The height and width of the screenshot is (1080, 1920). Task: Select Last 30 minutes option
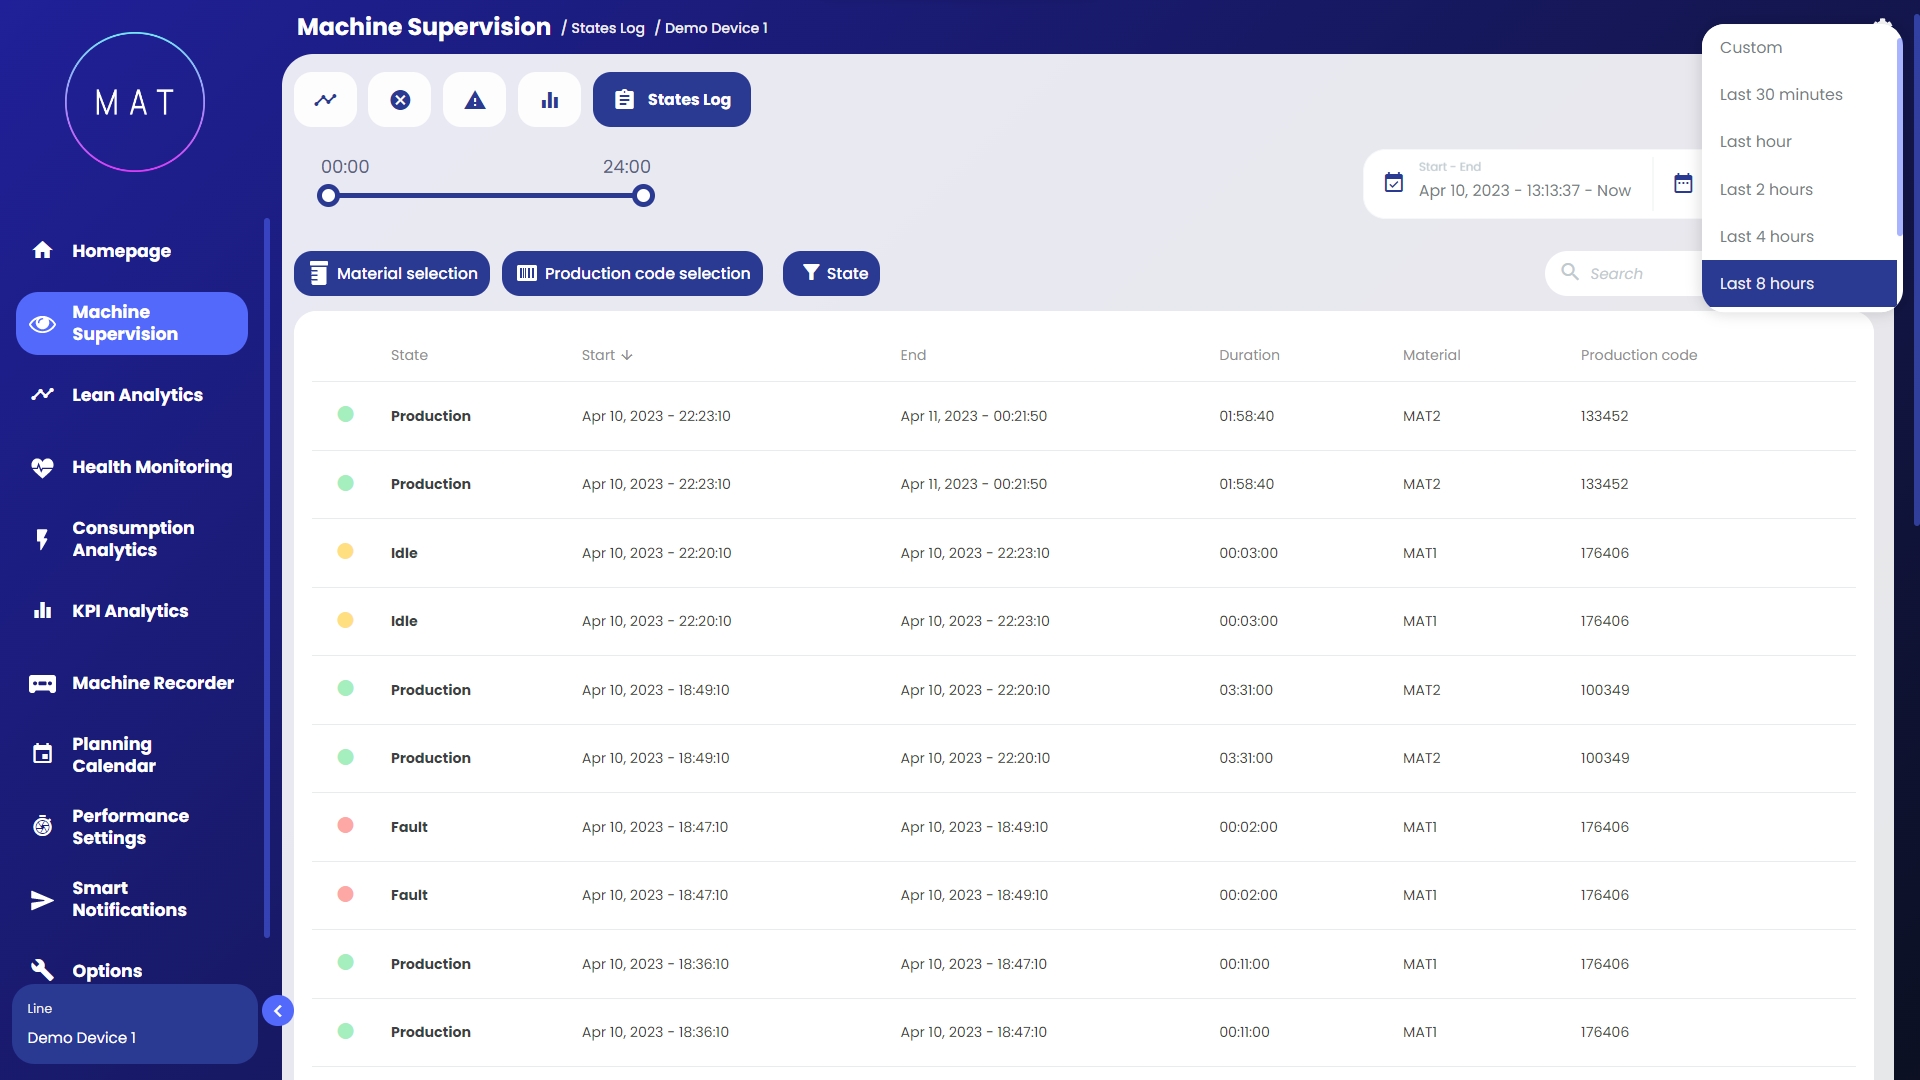(1781, 94)
